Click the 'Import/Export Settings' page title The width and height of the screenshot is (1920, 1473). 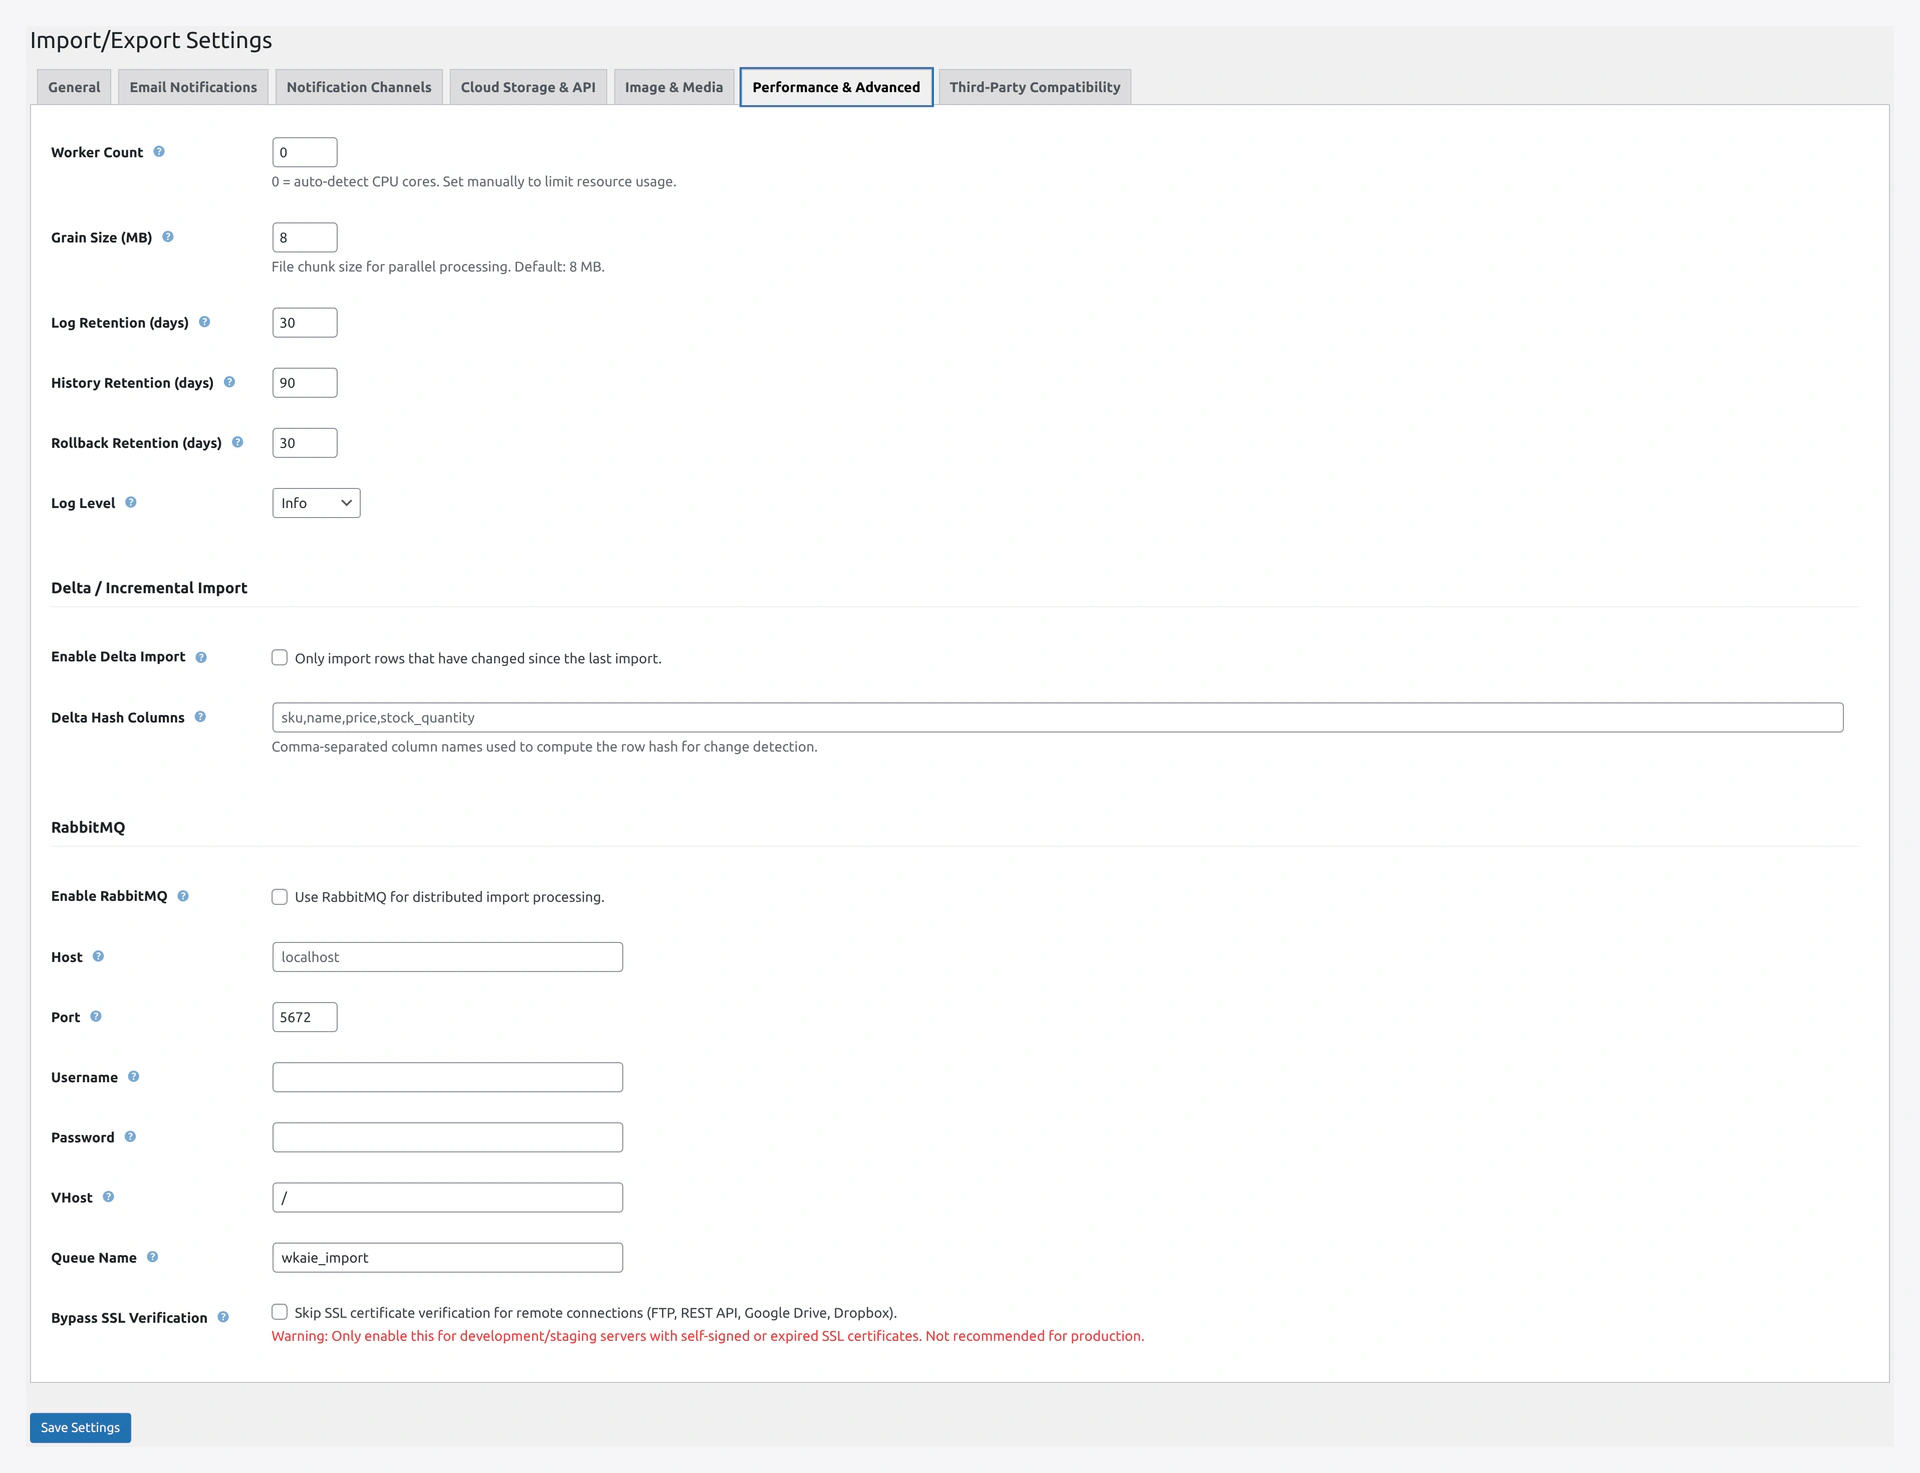[151, 40]
